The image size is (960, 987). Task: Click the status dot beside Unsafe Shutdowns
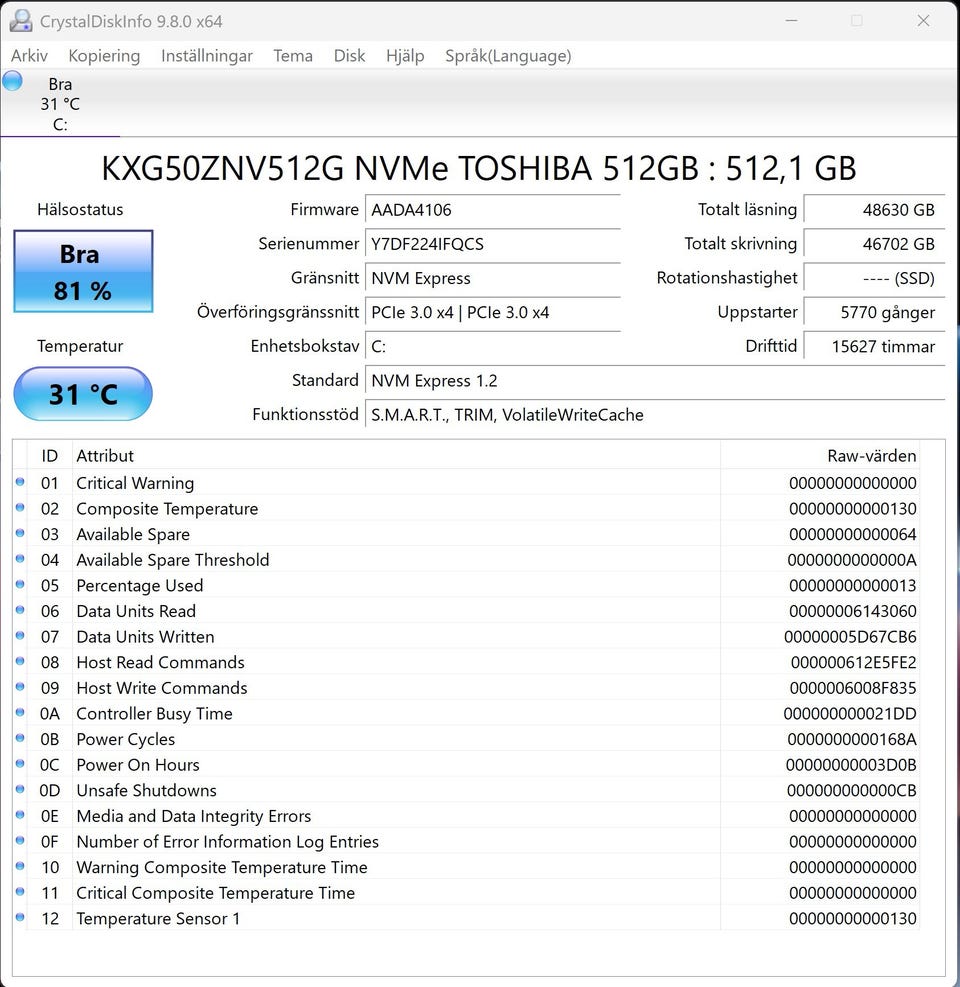pos(20,790)
